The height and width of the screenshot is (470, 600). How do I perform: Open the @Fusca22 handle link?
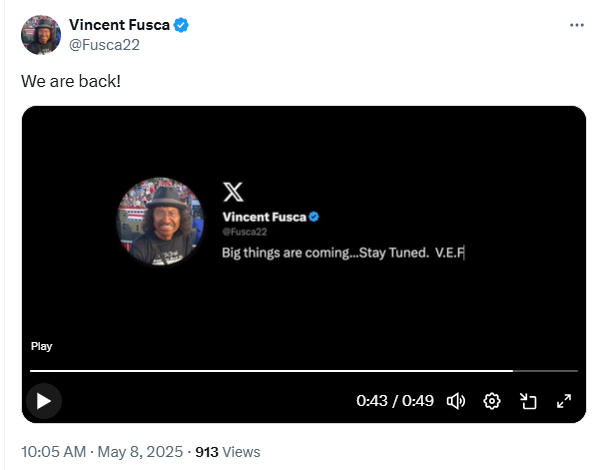[102, 45]
